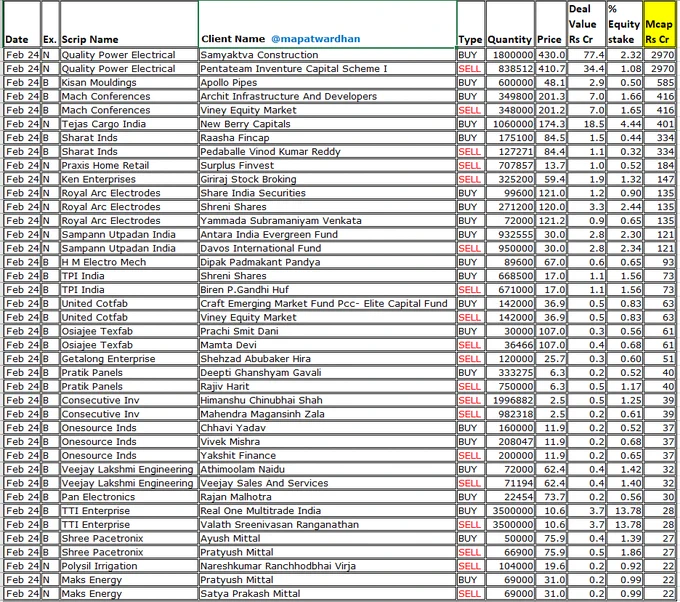Screen dimensions: 680x602
Task: Select Yammada Subramaniyam Venkata cell
Action: pos(327,221)
